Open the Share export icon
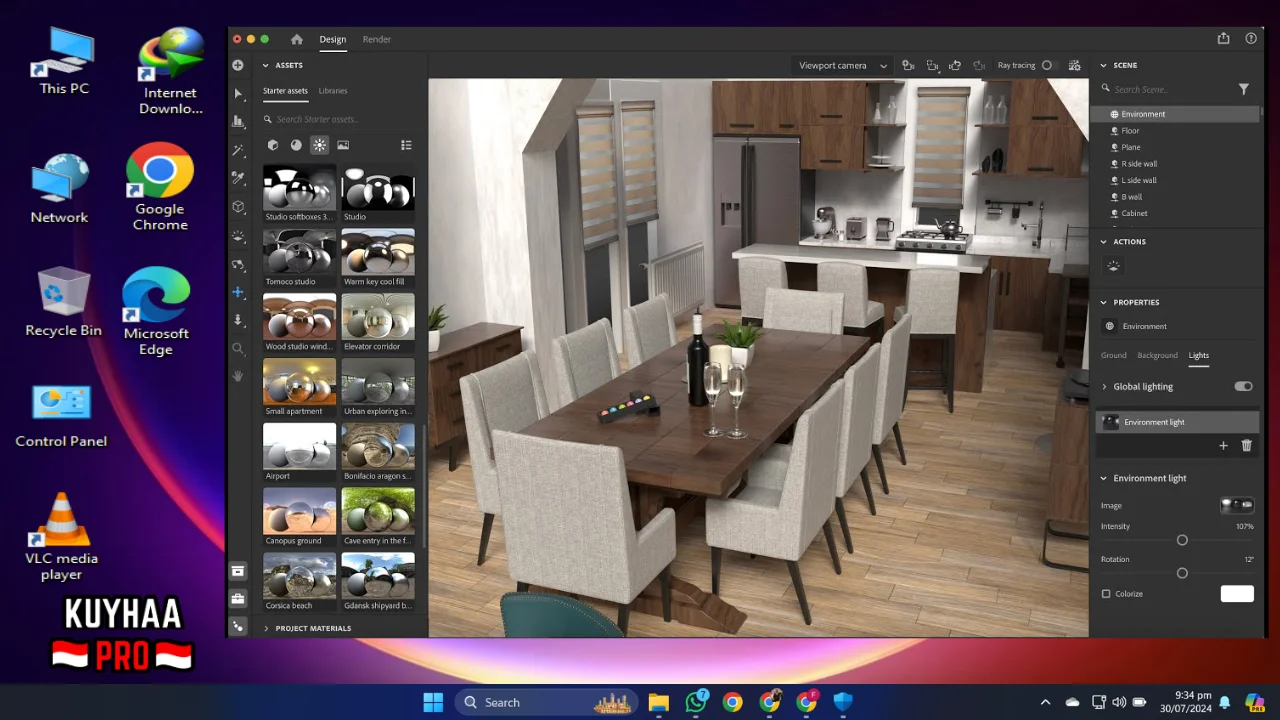 tap(1223, 38)
